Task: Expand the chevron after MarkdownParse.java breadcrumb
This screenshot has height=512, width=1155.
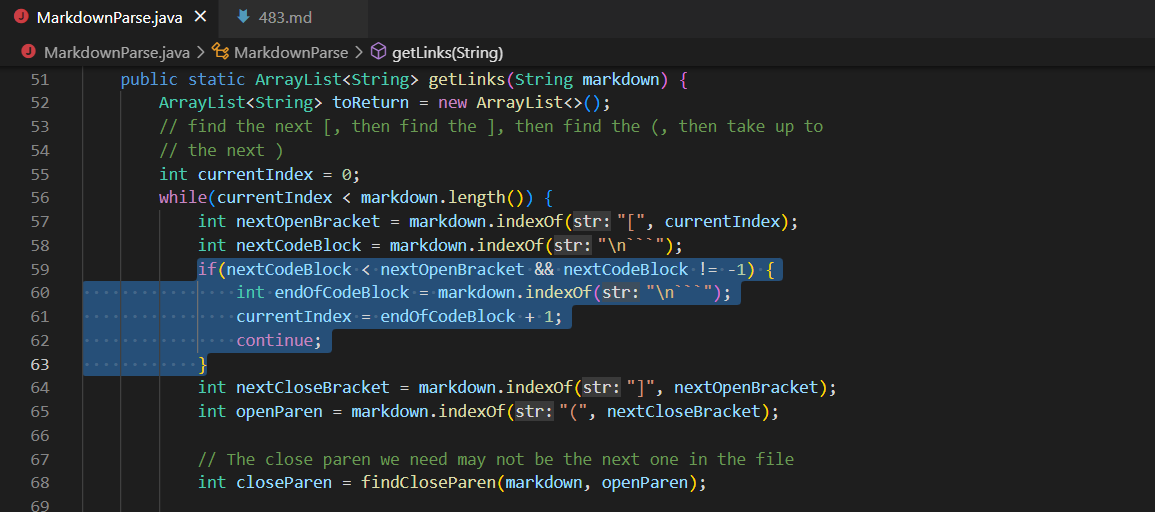Action: point(199,52)
